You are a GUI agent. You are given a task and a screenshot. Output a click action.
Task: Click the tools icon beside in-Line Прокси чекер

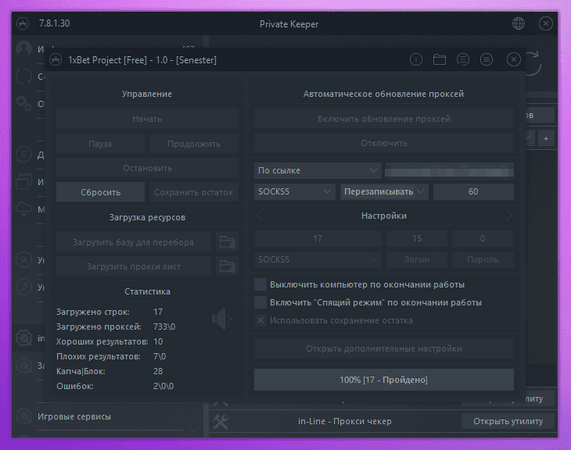(x=220, y=422)
